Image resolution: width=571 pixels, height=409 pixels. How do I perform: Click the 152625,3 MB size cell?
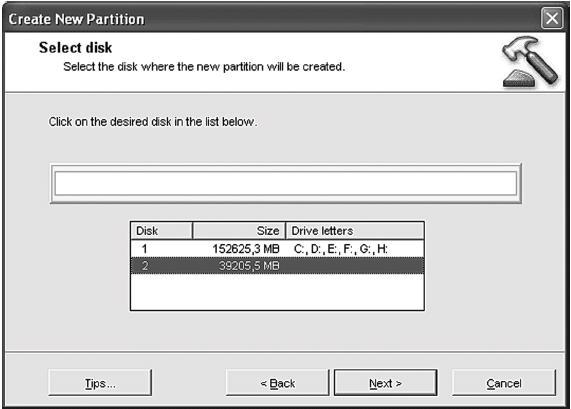pyautogui.click(x=246, y=249)
